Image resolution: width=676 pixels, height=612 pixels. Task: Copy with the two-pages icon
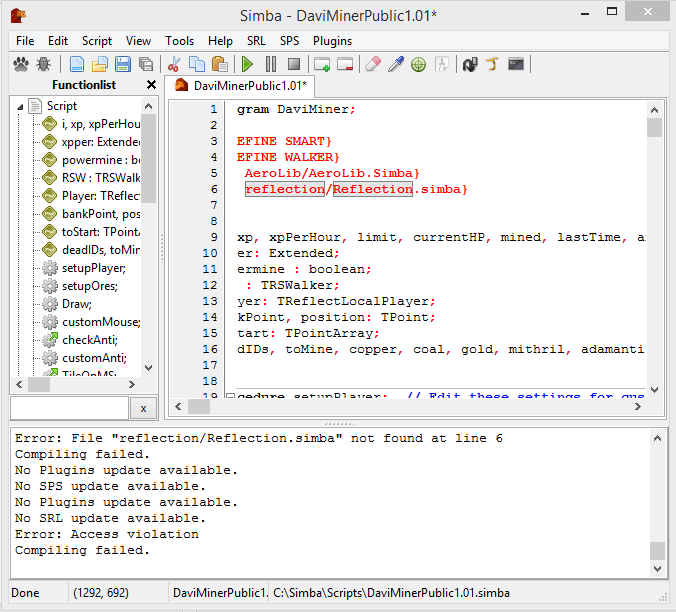(197, 65)
